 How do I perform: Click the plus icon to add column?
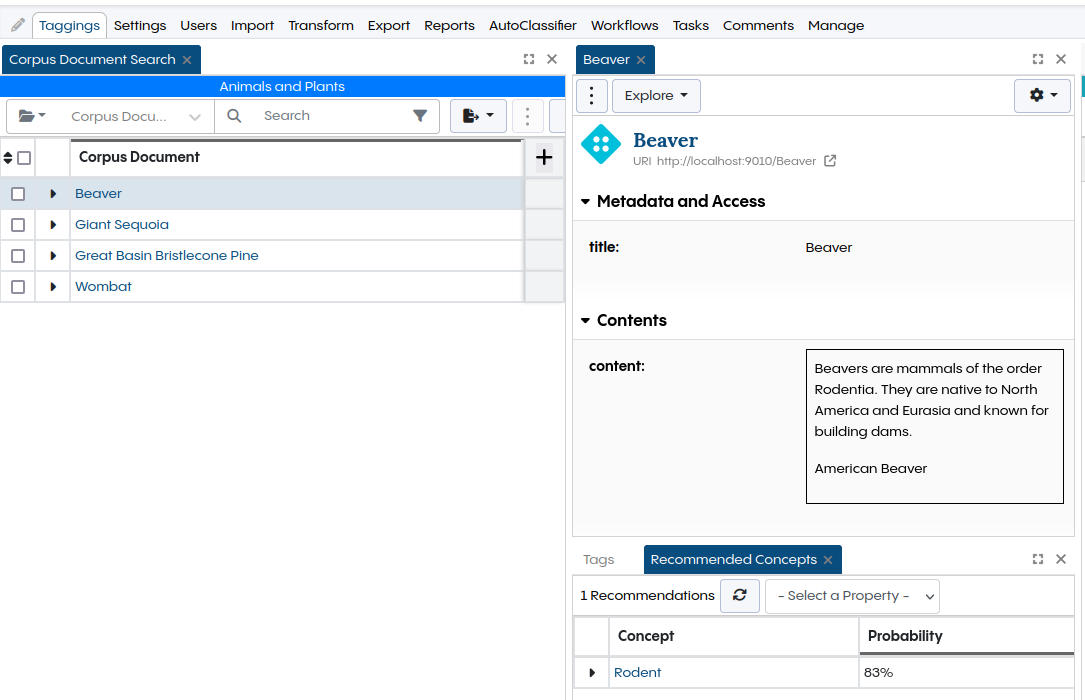click(544, 157)
